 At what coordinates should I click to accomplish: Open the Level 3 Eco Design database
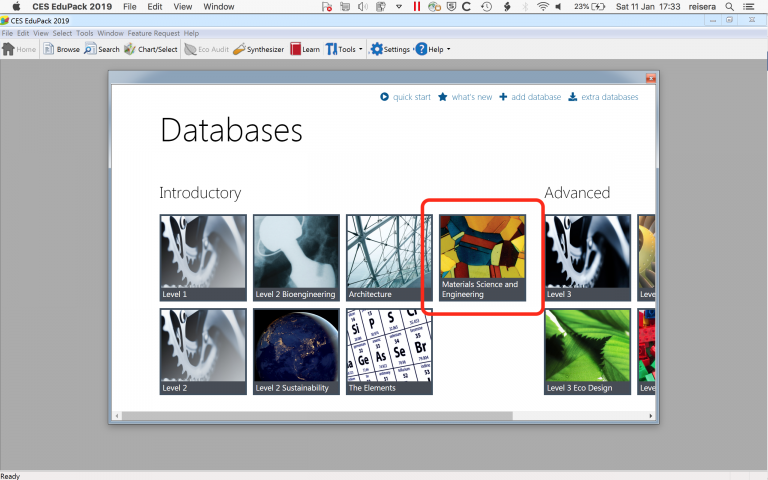[x=587, y=351]
